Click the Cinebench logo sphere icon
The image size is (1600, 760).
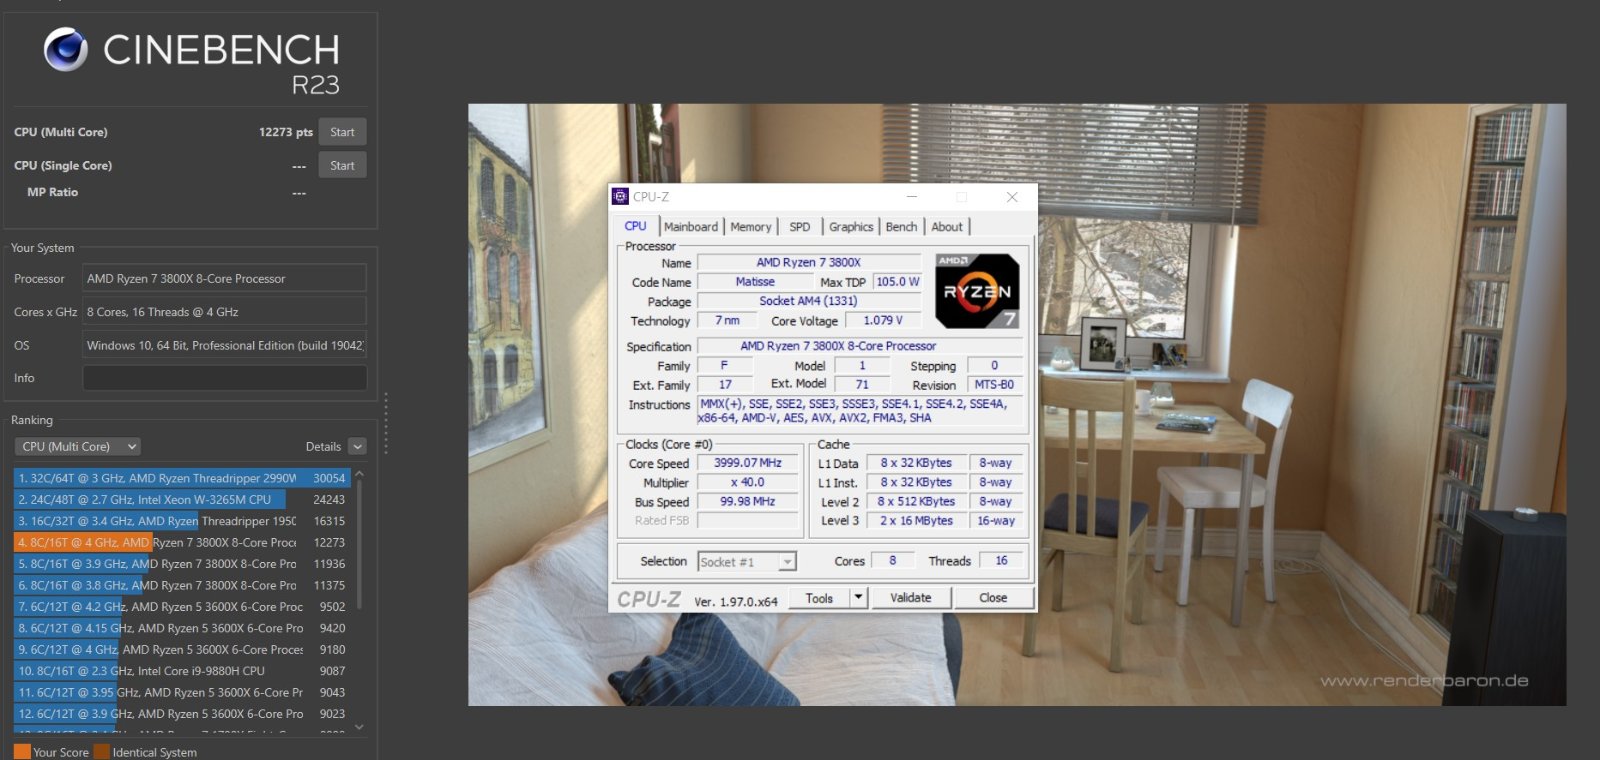pyautogui.click(x=66, y=49)
